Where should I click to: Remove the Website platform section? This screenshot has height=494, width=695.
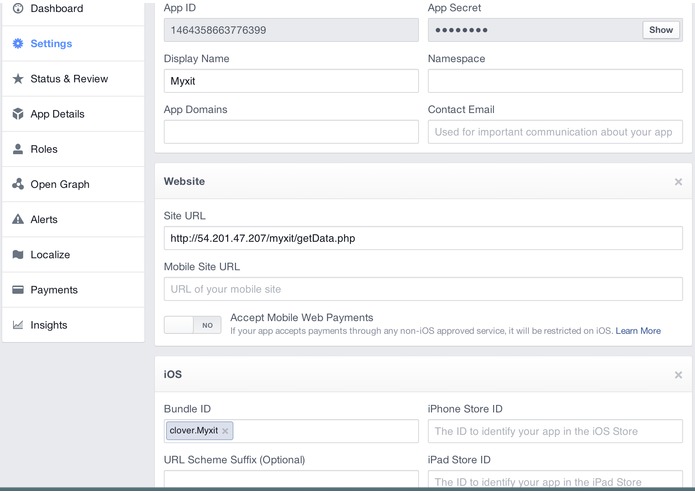click(x=678, y=182)
